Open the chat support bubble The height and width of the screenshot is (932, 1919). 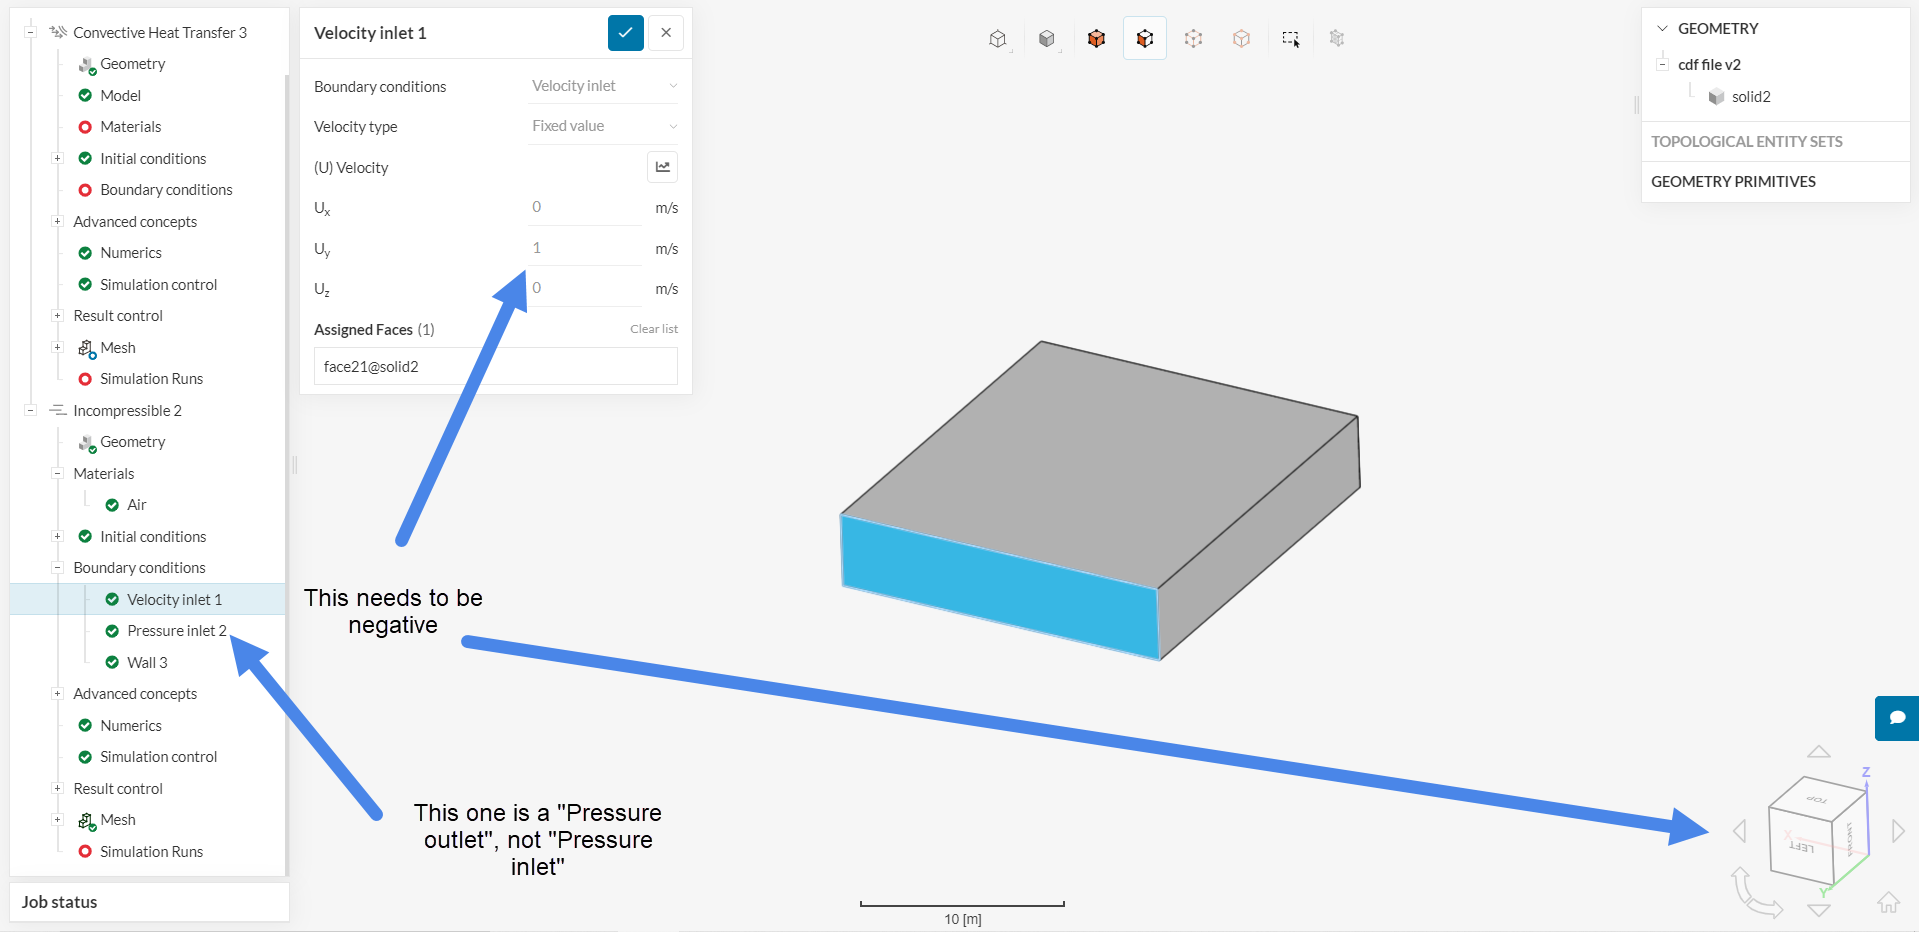coord(1897,718)
